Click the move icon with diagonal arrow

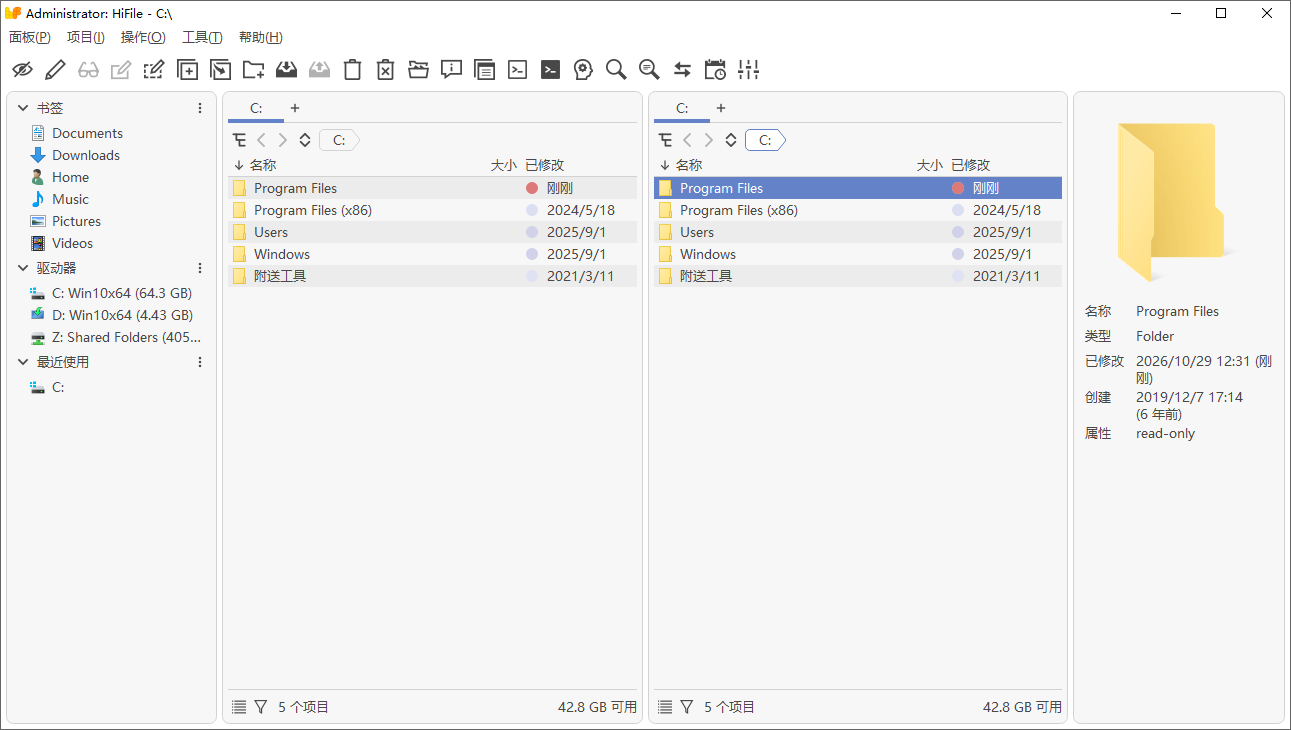(x=220, y=69)
